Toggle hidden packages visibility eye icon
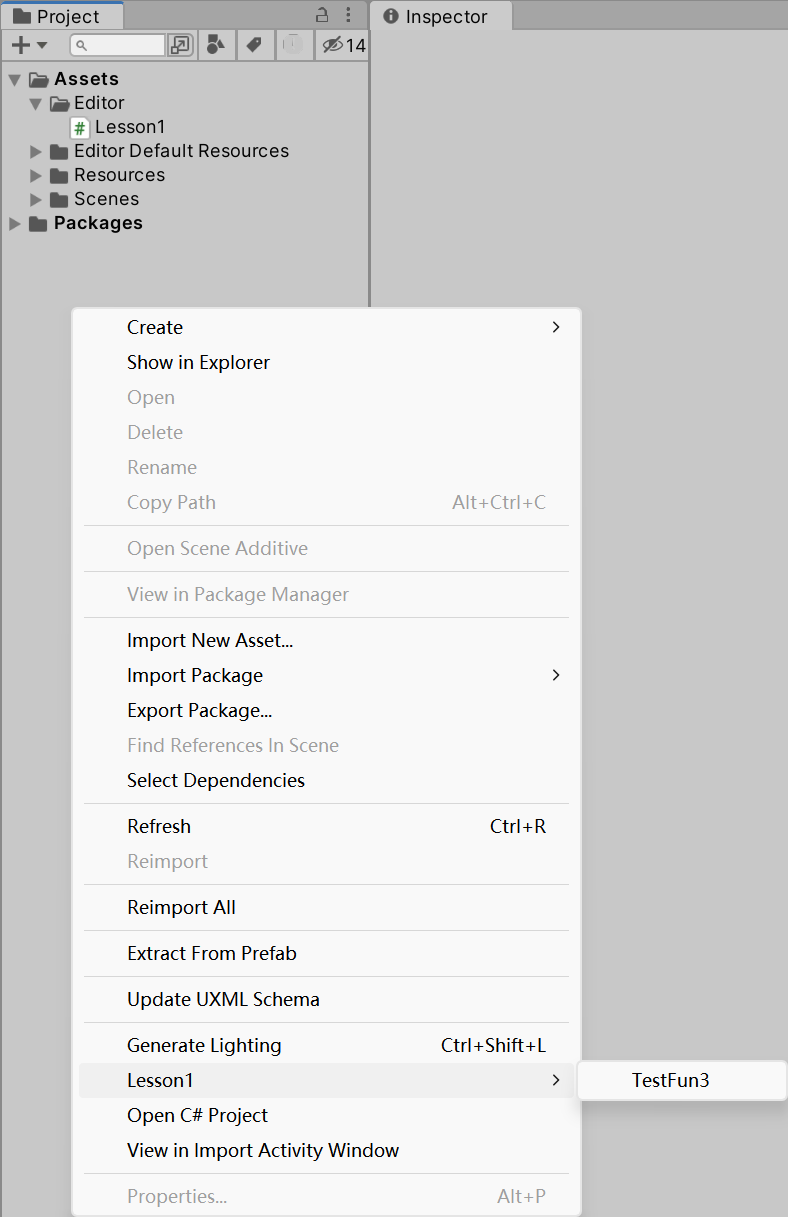The image size is (788, 1217). [x=333, y=45]
